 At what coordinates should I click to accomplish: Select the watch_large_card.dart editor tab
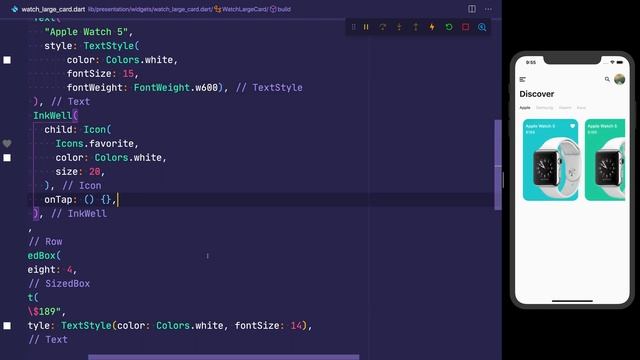[x=53, y=9]
